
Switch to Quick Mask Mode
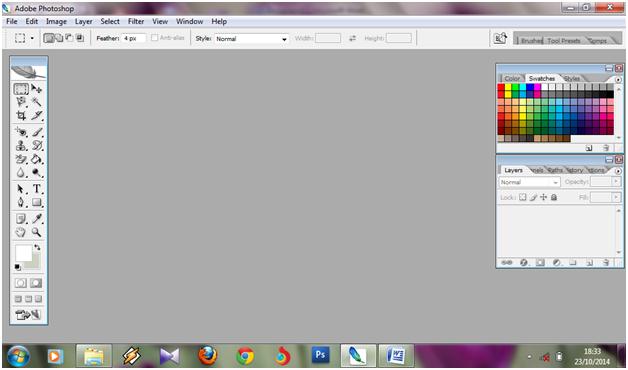36,283
